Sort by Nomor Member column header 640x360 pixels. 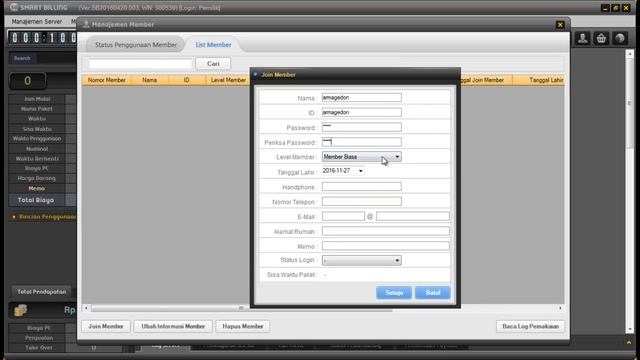pos(107,80)
